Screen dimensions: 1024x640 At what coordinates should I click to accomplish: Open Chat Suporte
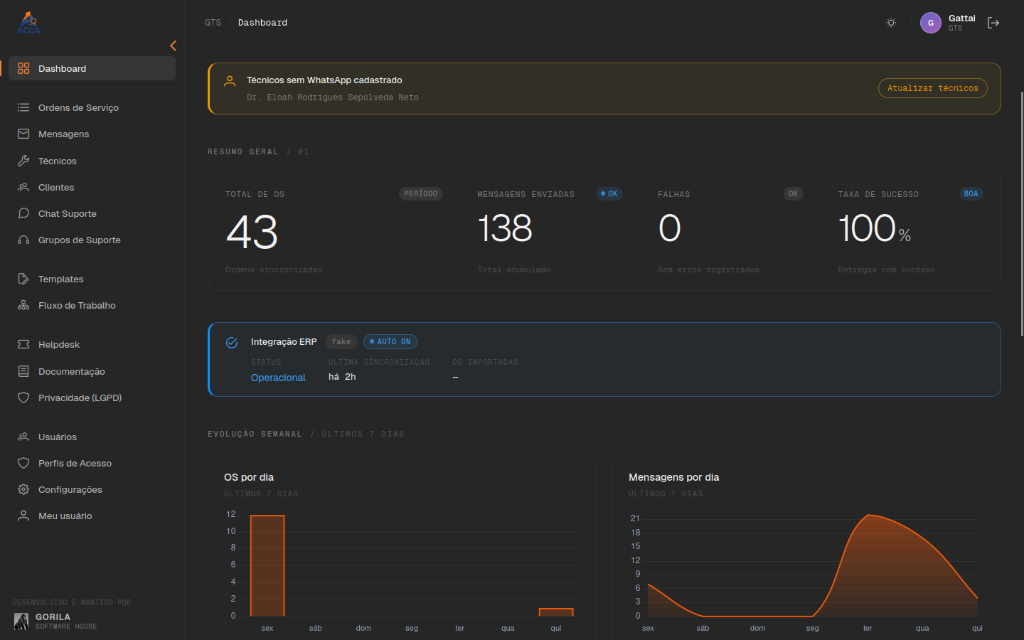click(x=92, y=214)
